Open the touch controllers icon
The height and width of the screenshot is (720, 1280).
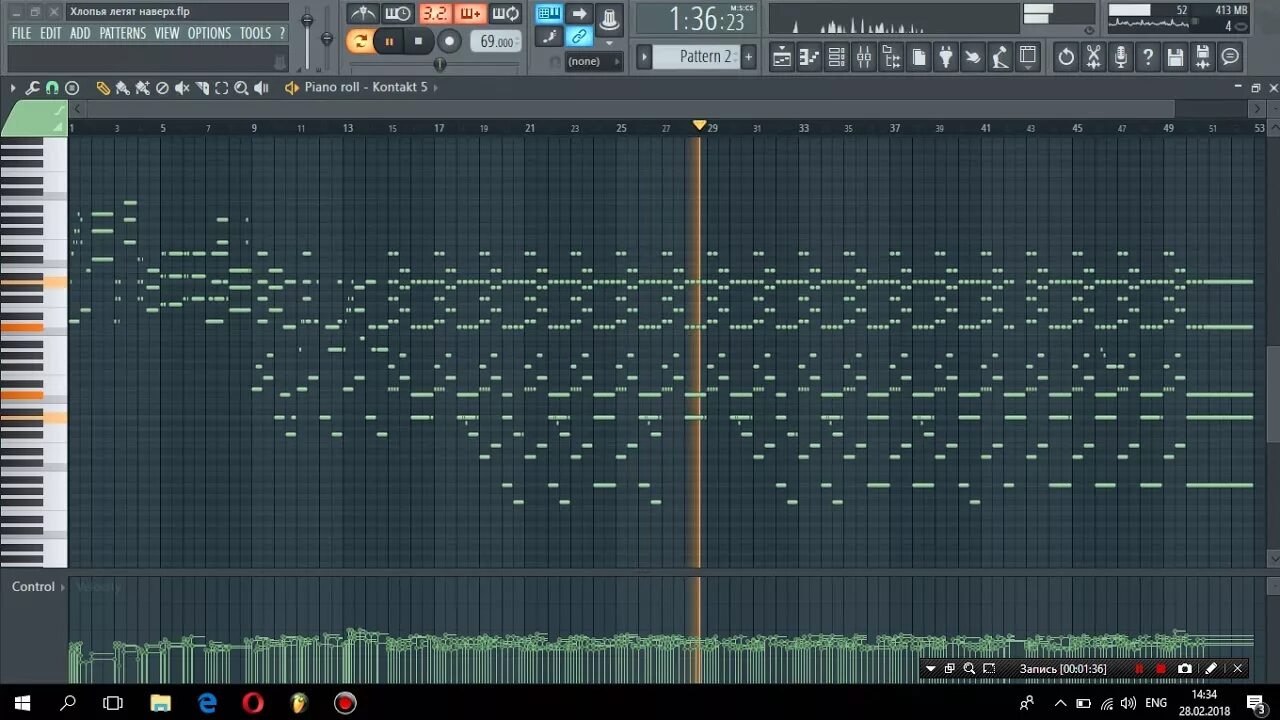(1000, 57)
